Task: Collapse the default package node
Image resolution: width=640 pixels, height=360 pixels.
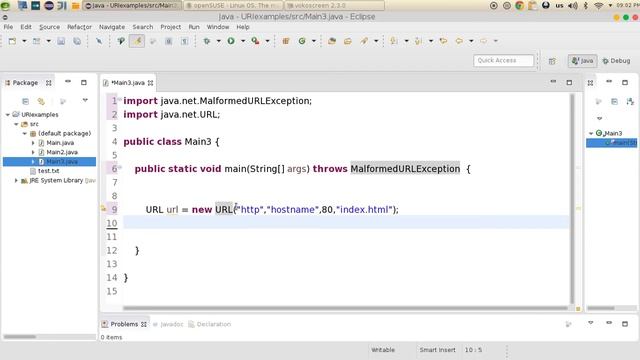Action: point(24,133)
